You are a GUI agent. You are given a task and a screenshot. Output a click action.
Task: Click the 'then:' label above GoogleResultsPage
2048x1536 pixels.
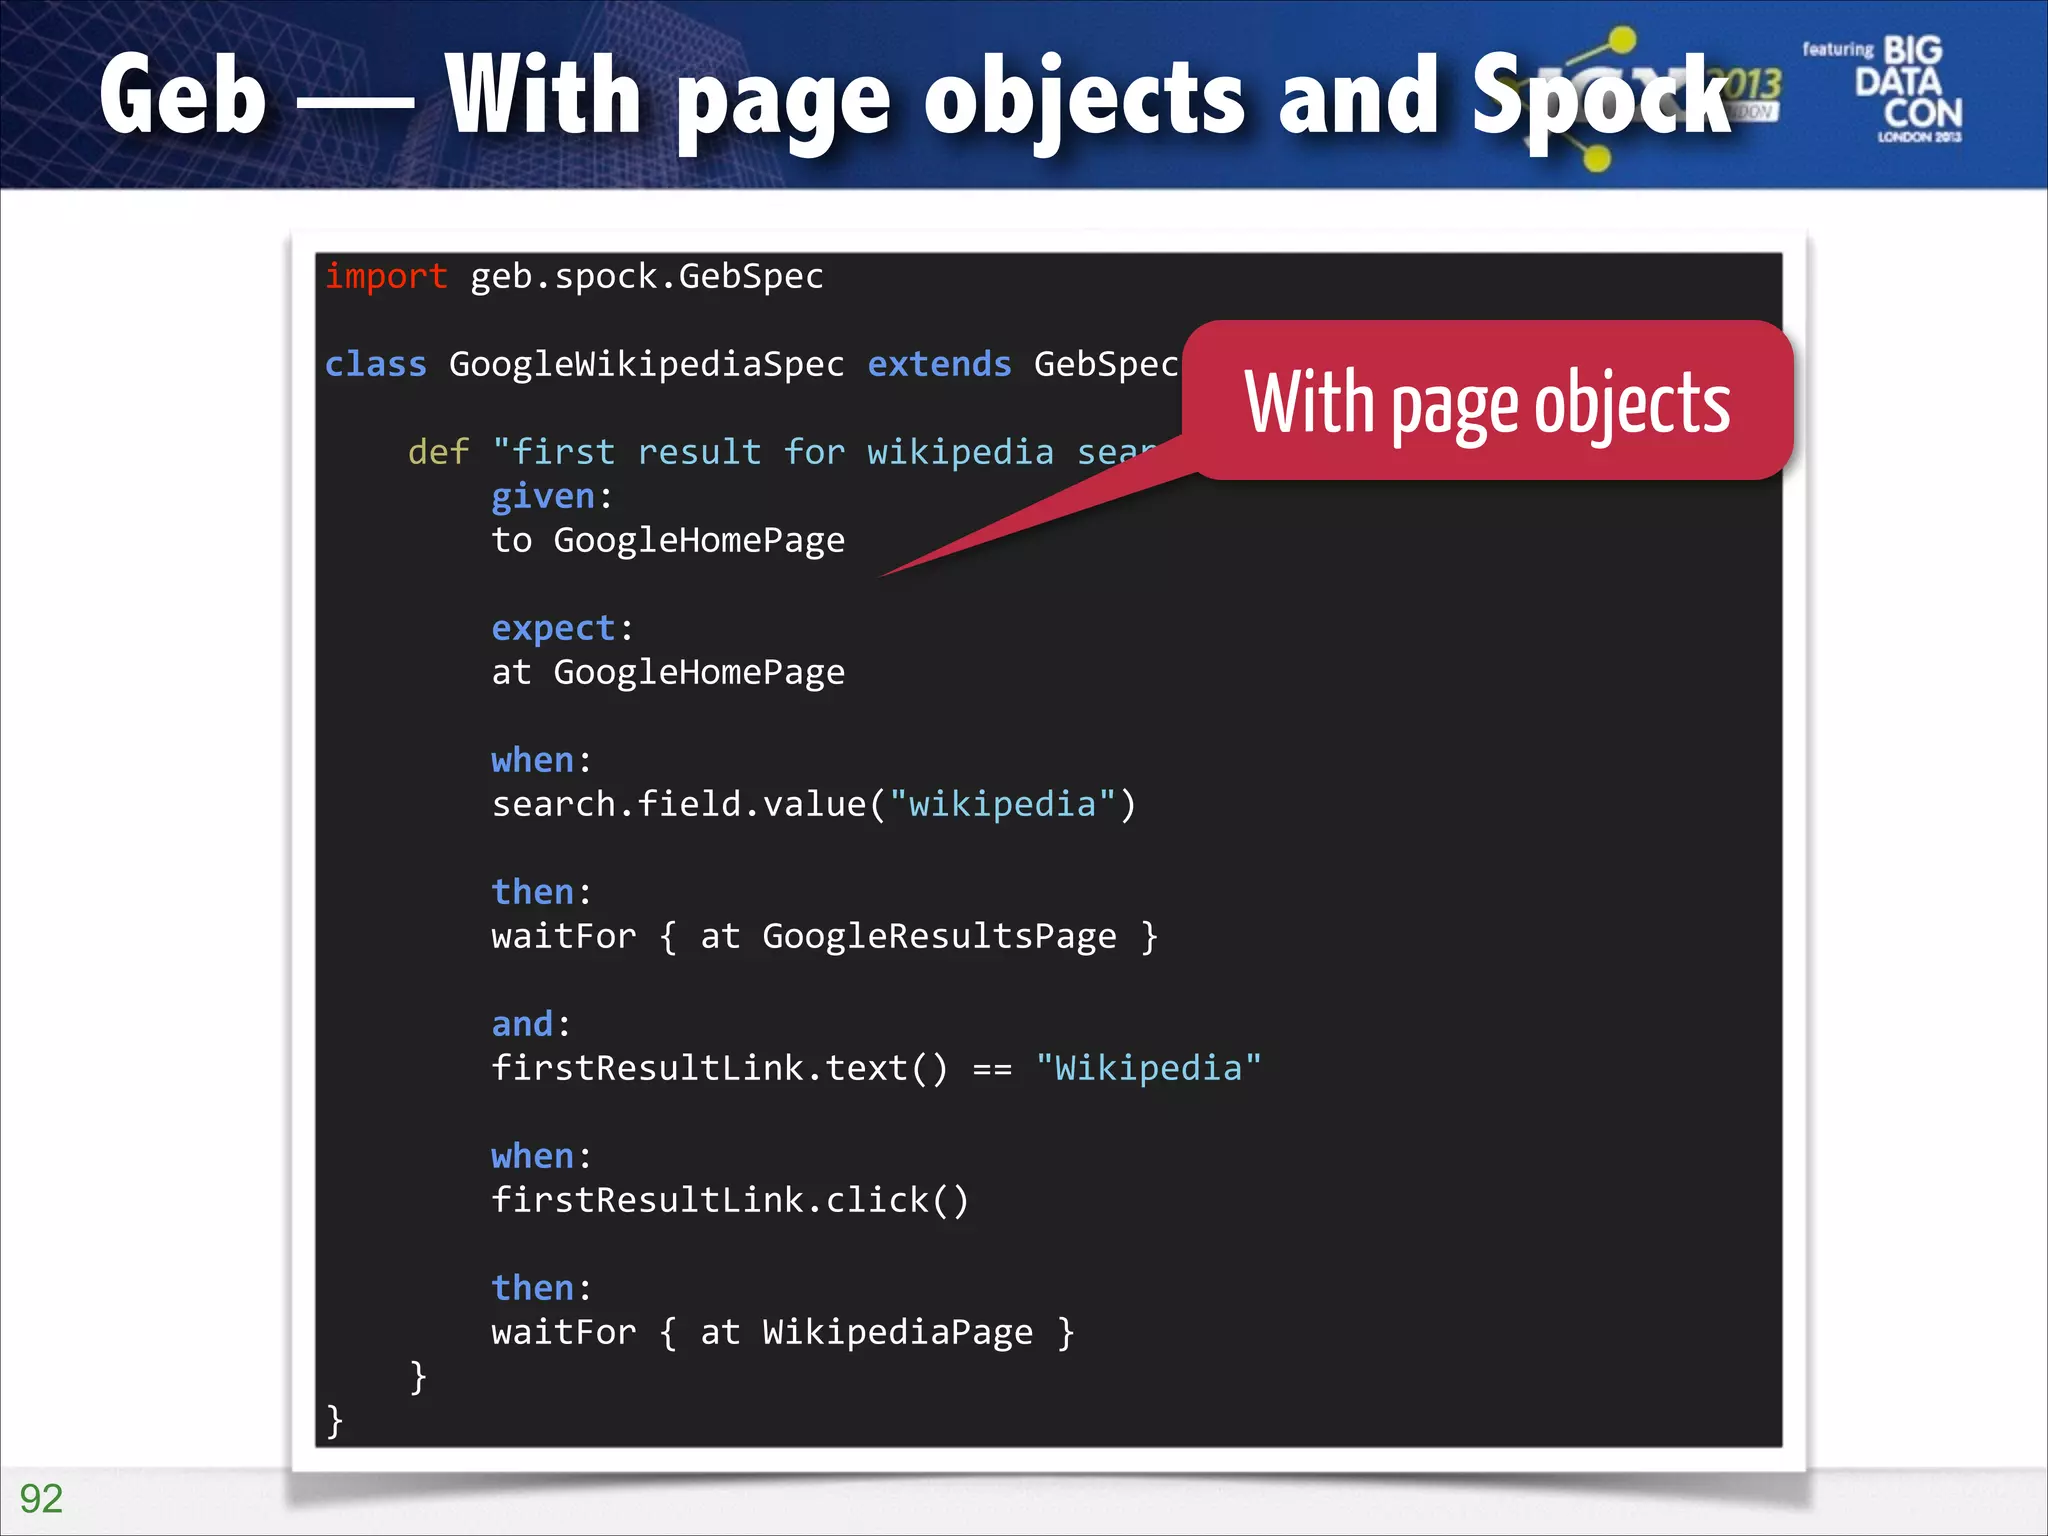point(541,892)
